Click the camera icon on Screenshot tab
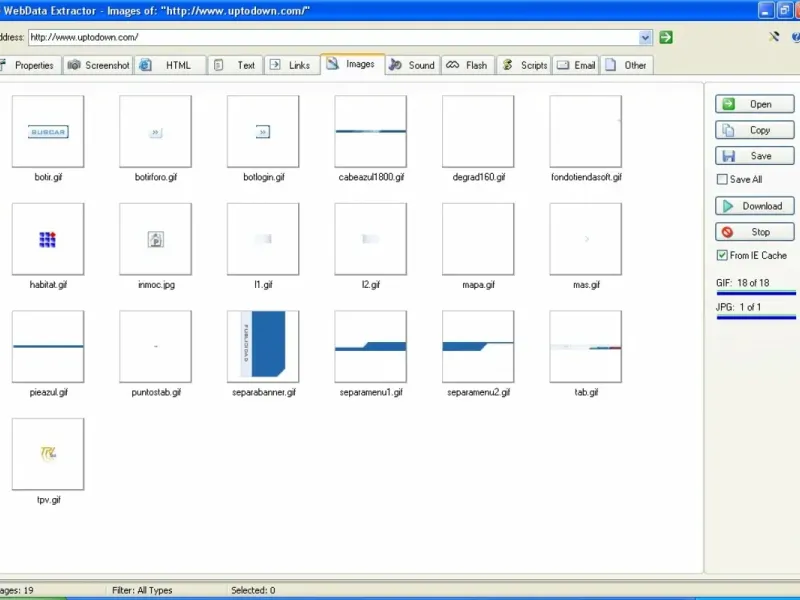The width and height of the screenshot is (800, 600). (74, 65)
